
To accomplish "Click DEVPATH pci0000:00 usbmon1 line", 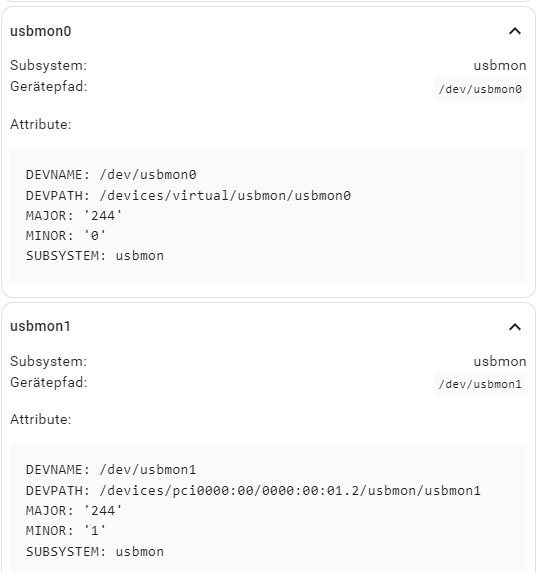I will click(253, 490).
